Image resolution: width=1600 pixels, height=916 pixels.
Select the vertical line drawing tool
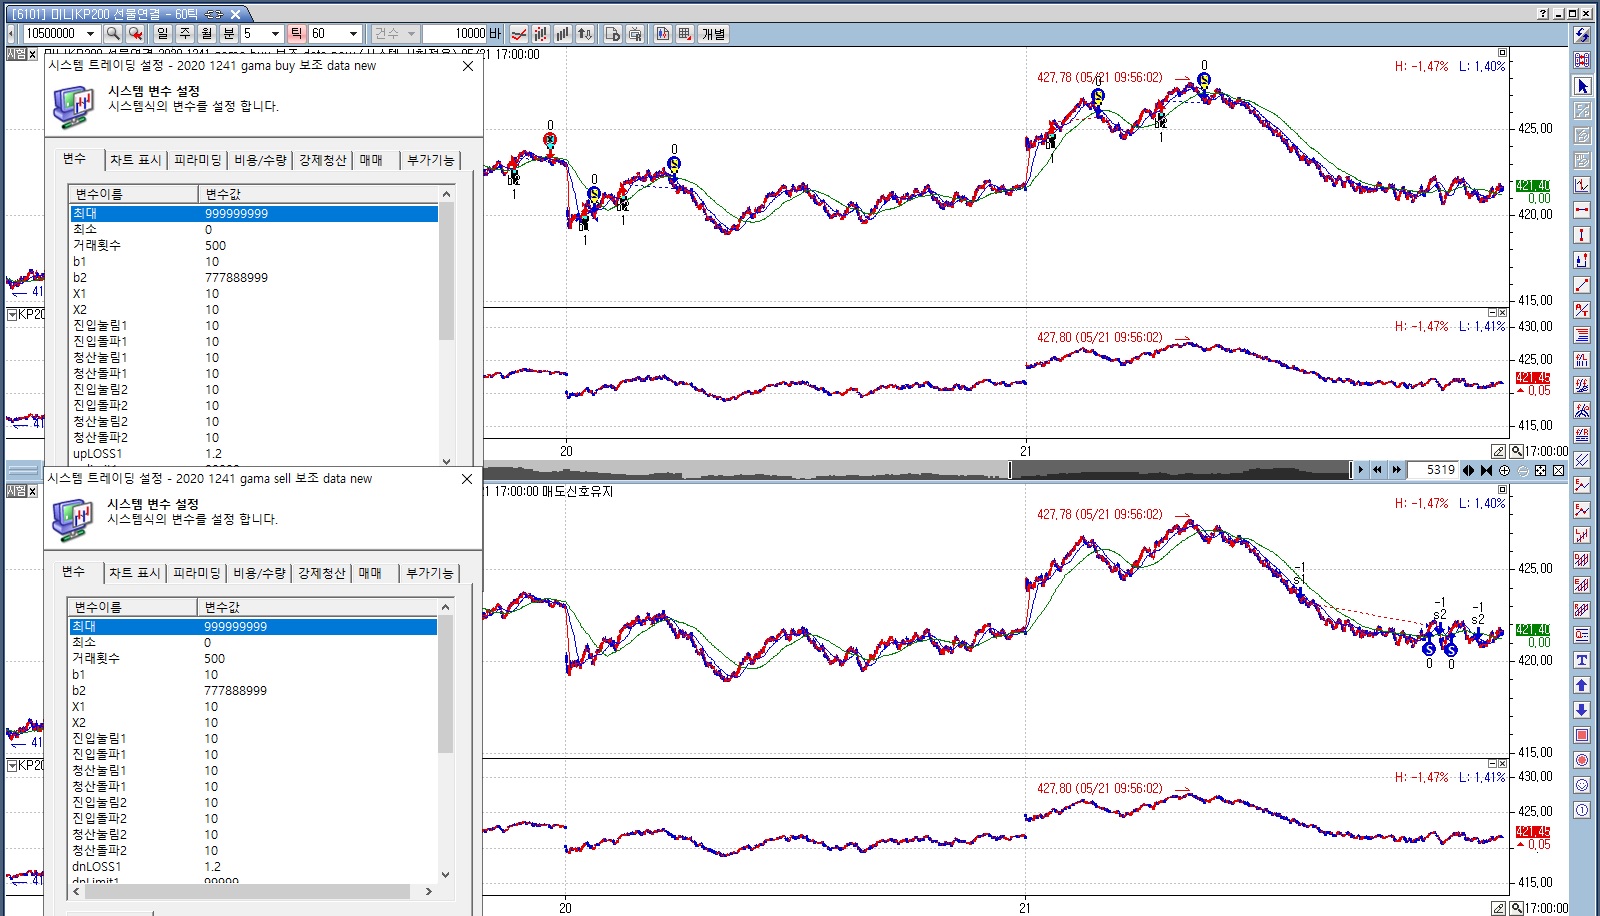pyautogui.click(x=1582, y=235)
